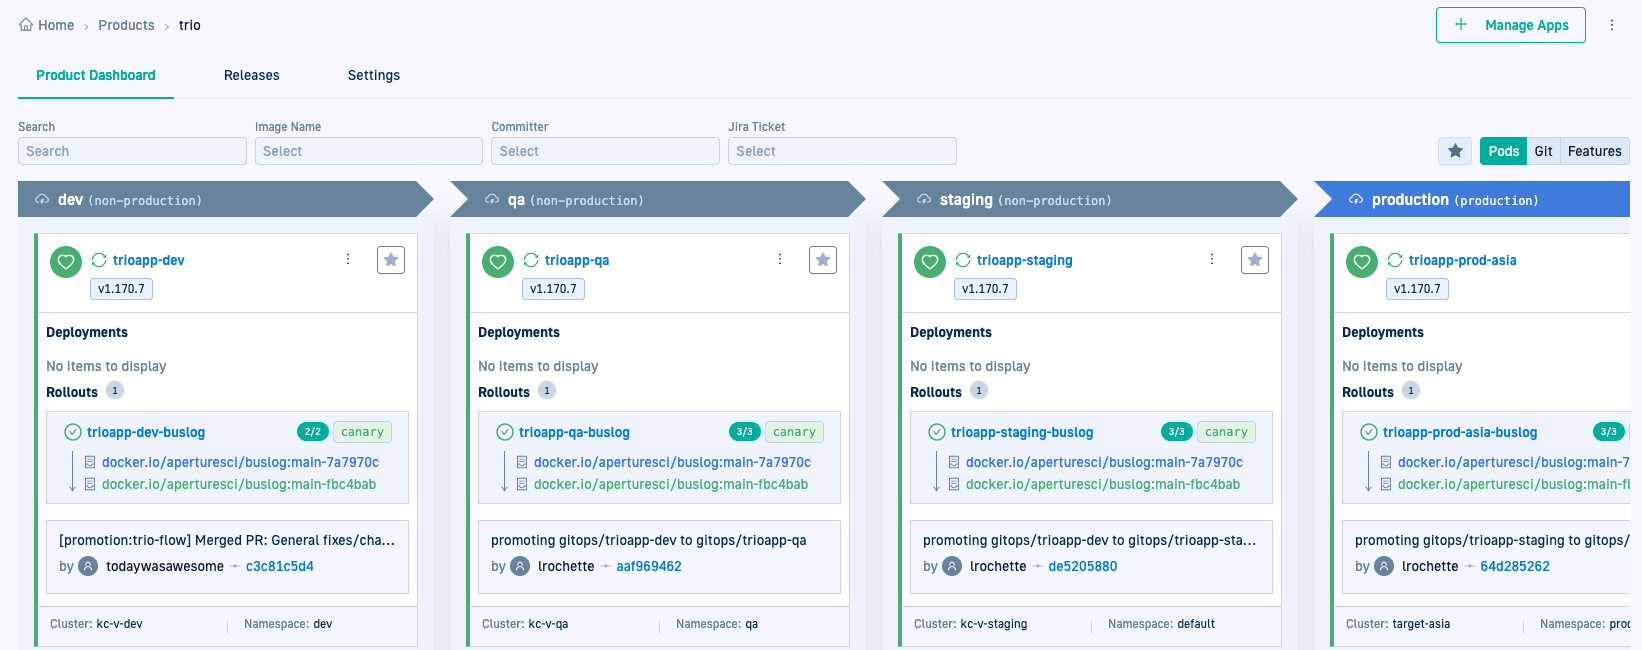Open the kebab menu on trioapp-staging card
Screen dimensions: 1642x650
point(1212,259)
